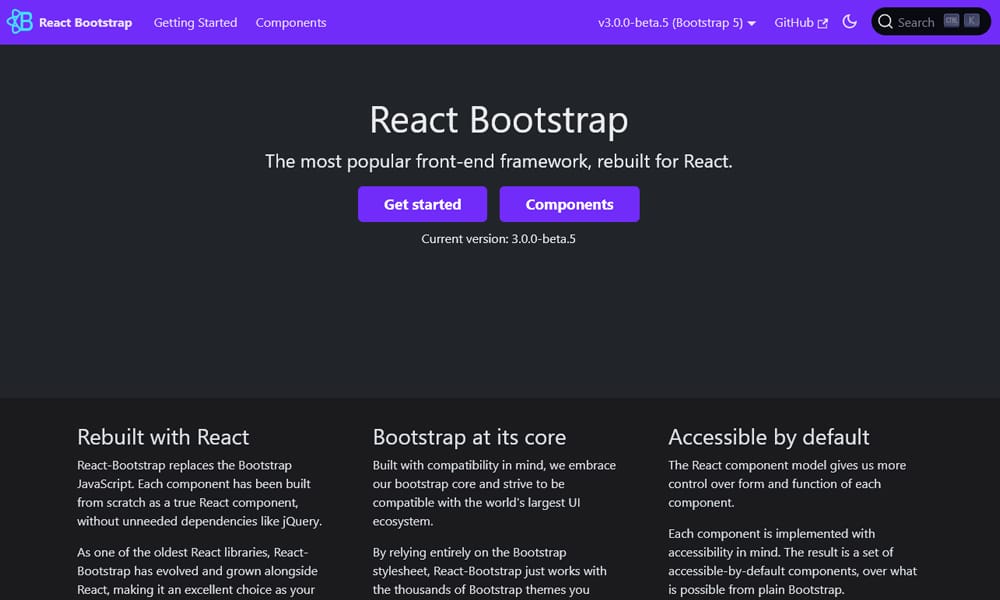Click the 'Accessible by default' heading
1000x600 pixels.
click(768, 437)
